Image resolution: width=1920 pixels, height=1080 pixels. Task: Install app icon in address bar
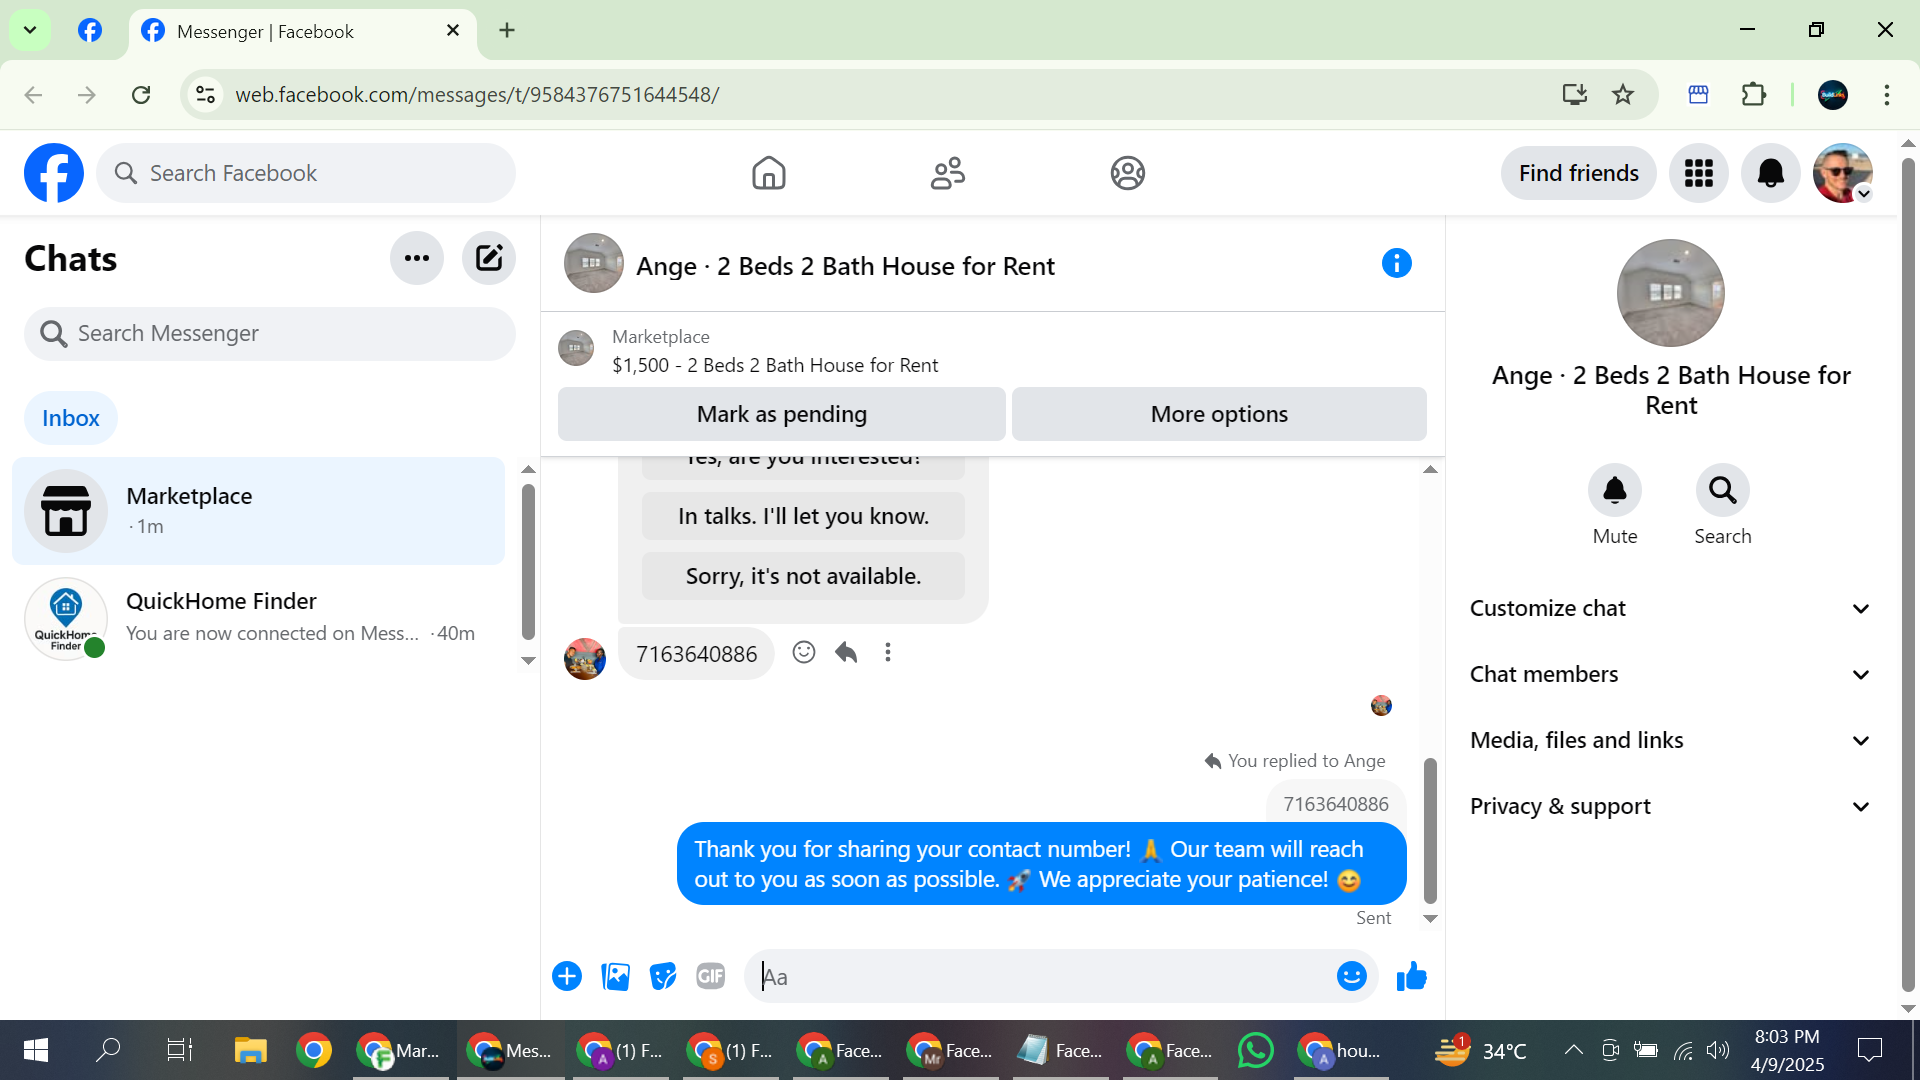click(x=1575, y=94)
